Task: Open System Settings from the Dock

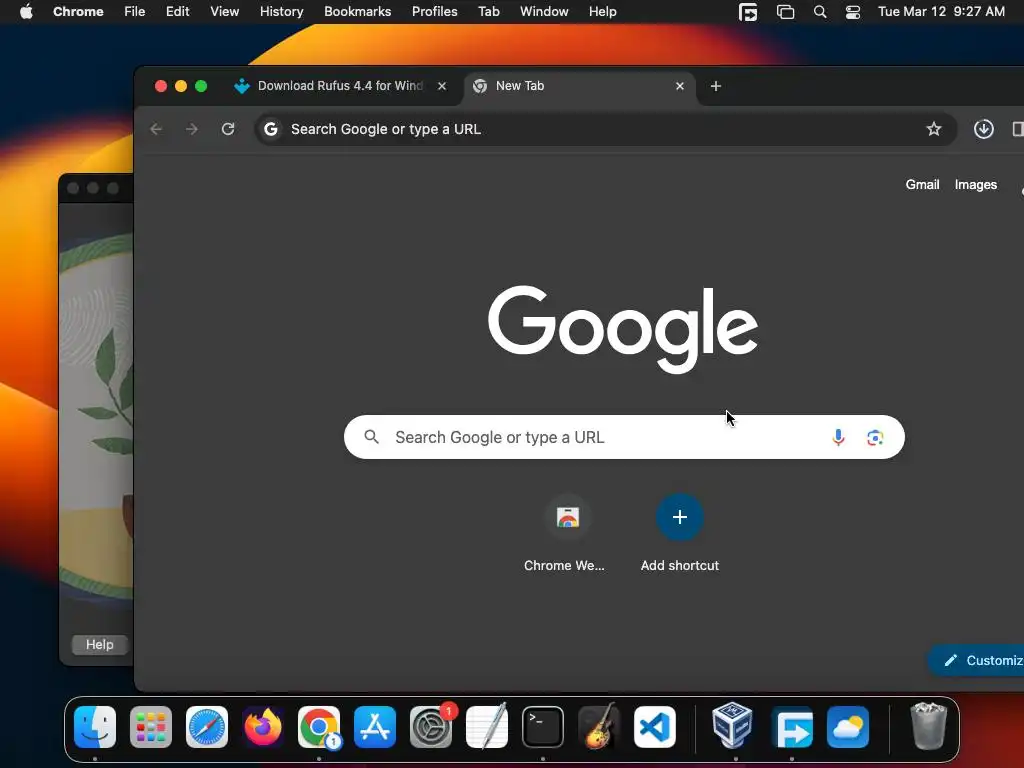Action: (x=432, y=726)
